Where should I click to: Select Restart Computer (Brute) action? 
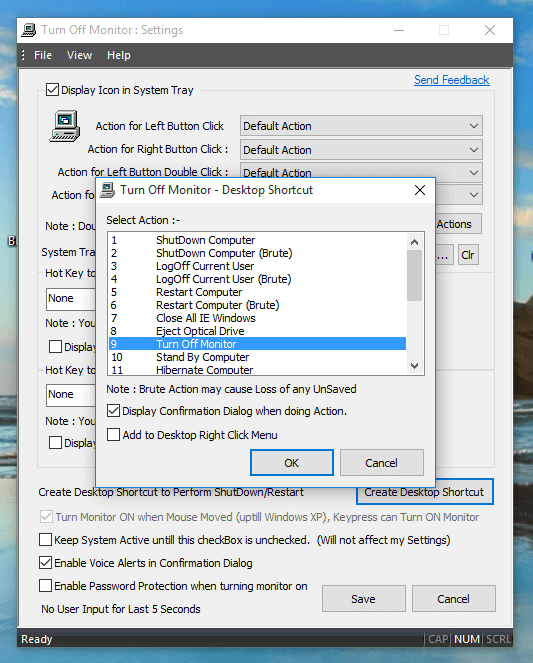pyautogui.click(x=257, y=305)
